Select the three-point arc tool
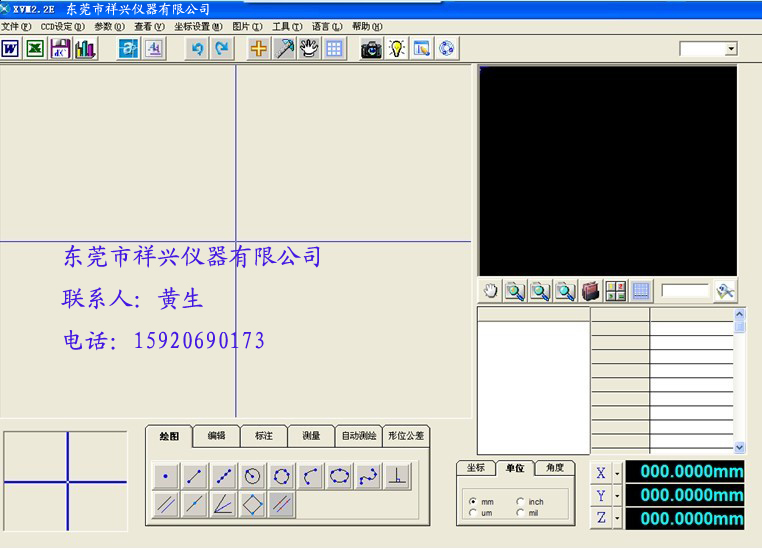The height and width of the screenshot is (551, 762). (310, 476)
